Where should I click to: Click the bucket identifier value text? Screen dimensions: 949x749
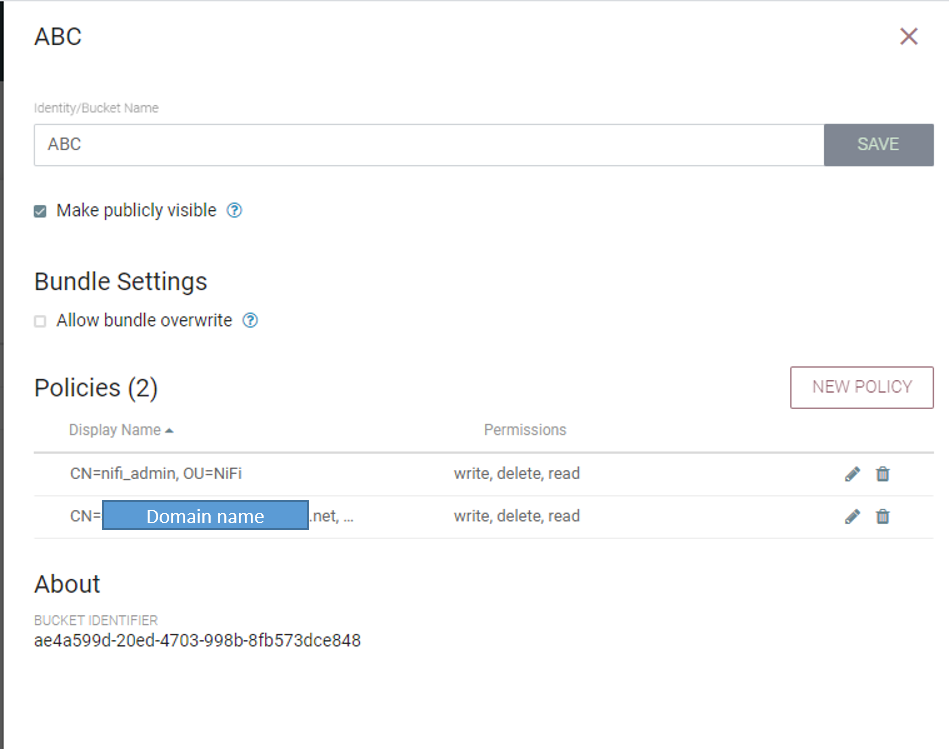tap(197, 640)
